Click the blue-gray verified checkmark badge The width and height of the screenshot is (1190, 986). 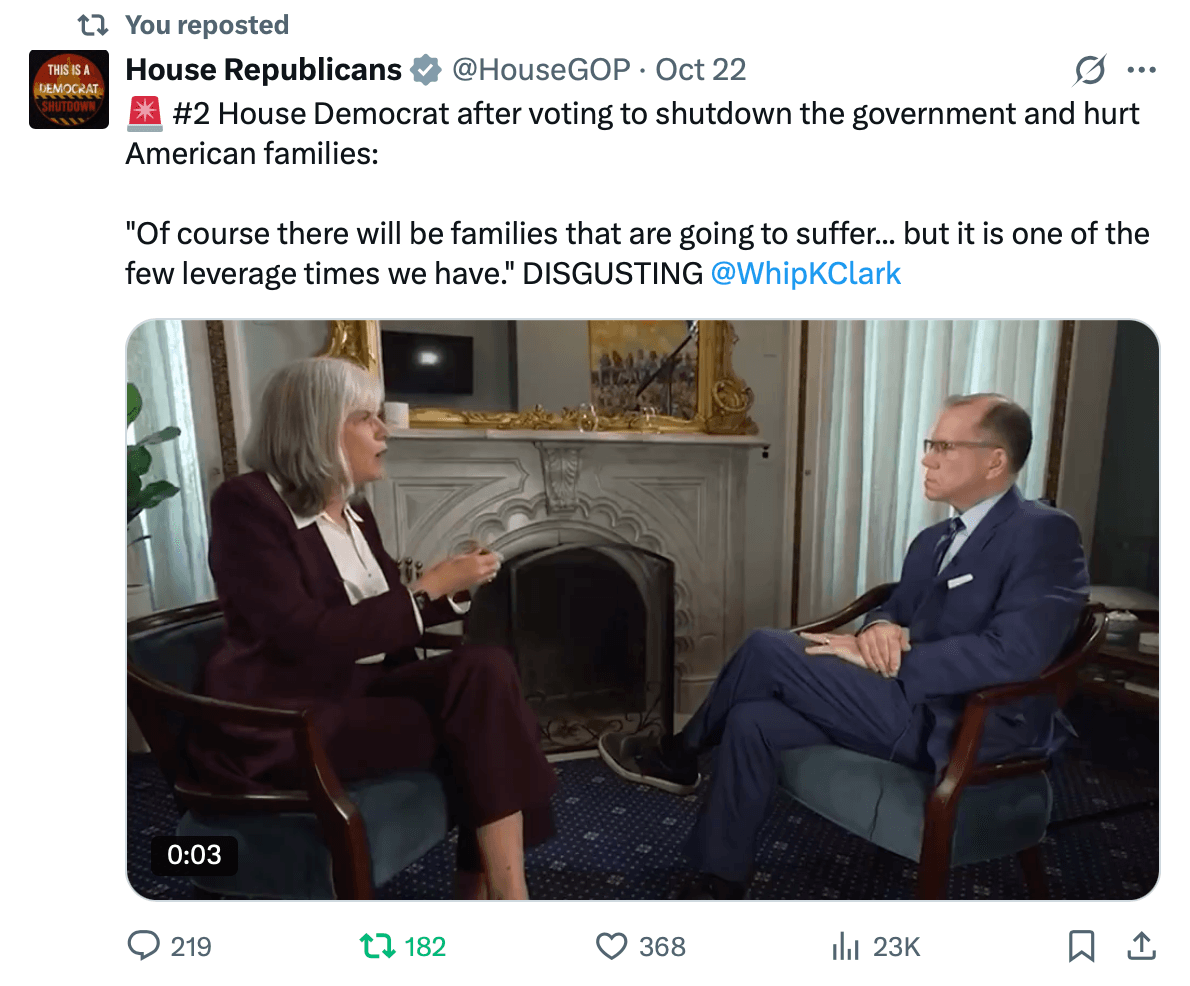click(427, 70)
